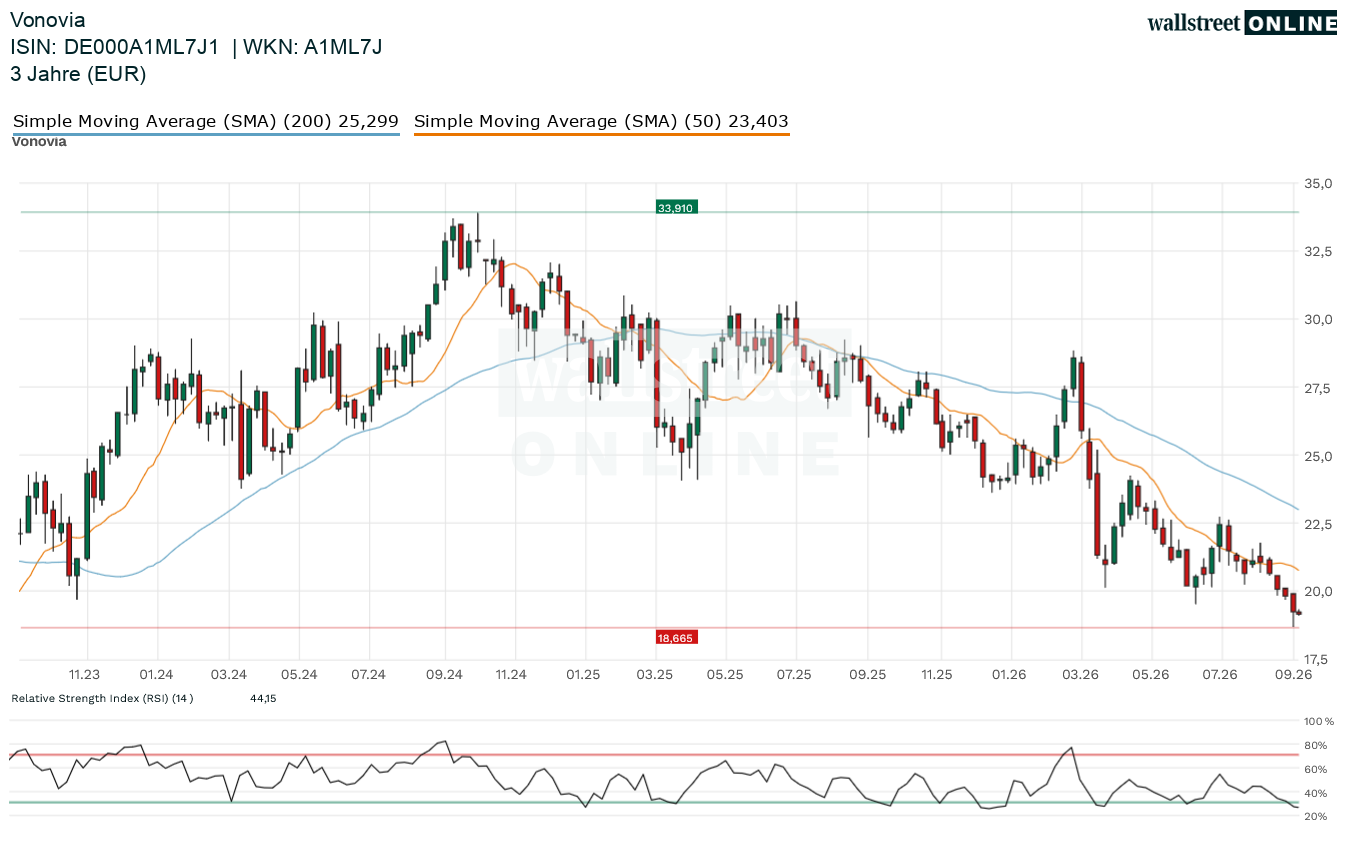
Task: Select the 09.26 date axis label
Action: 1293,675
